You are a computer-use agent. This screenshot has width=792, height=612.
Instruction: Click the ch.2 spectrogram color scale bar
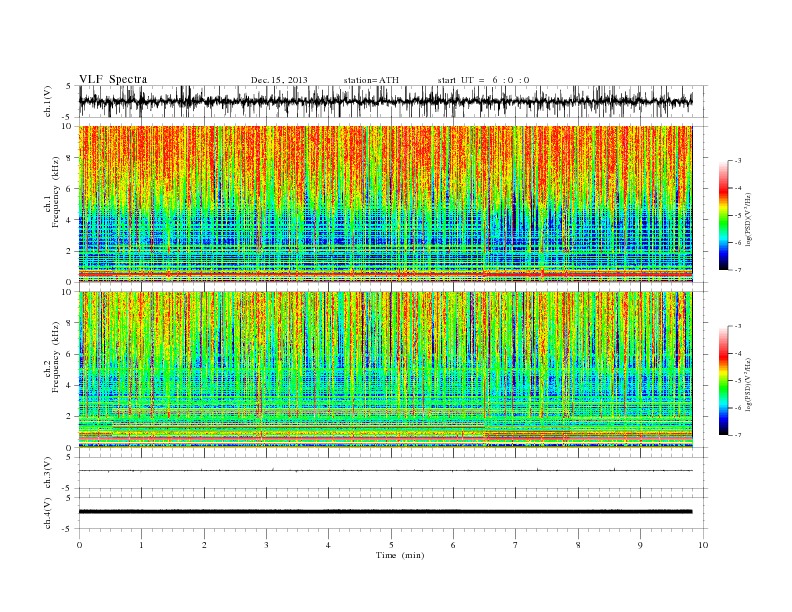(724, 381)
